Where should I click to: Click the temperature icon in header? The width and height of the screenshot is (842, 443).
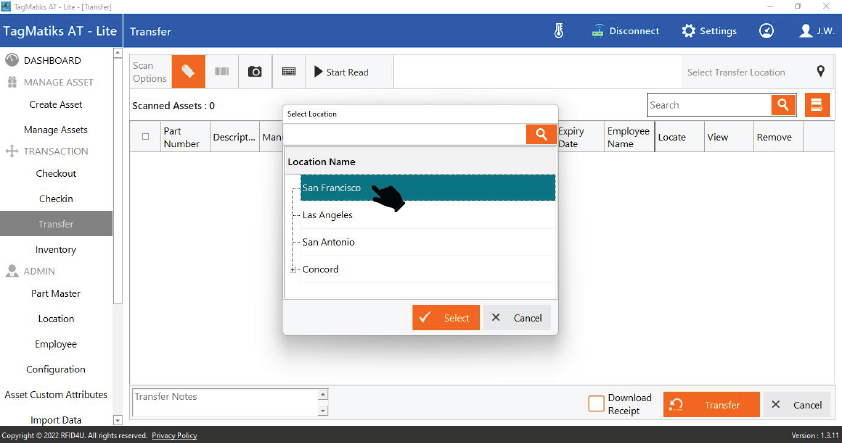pyautogui.click(x=560, y=31)
